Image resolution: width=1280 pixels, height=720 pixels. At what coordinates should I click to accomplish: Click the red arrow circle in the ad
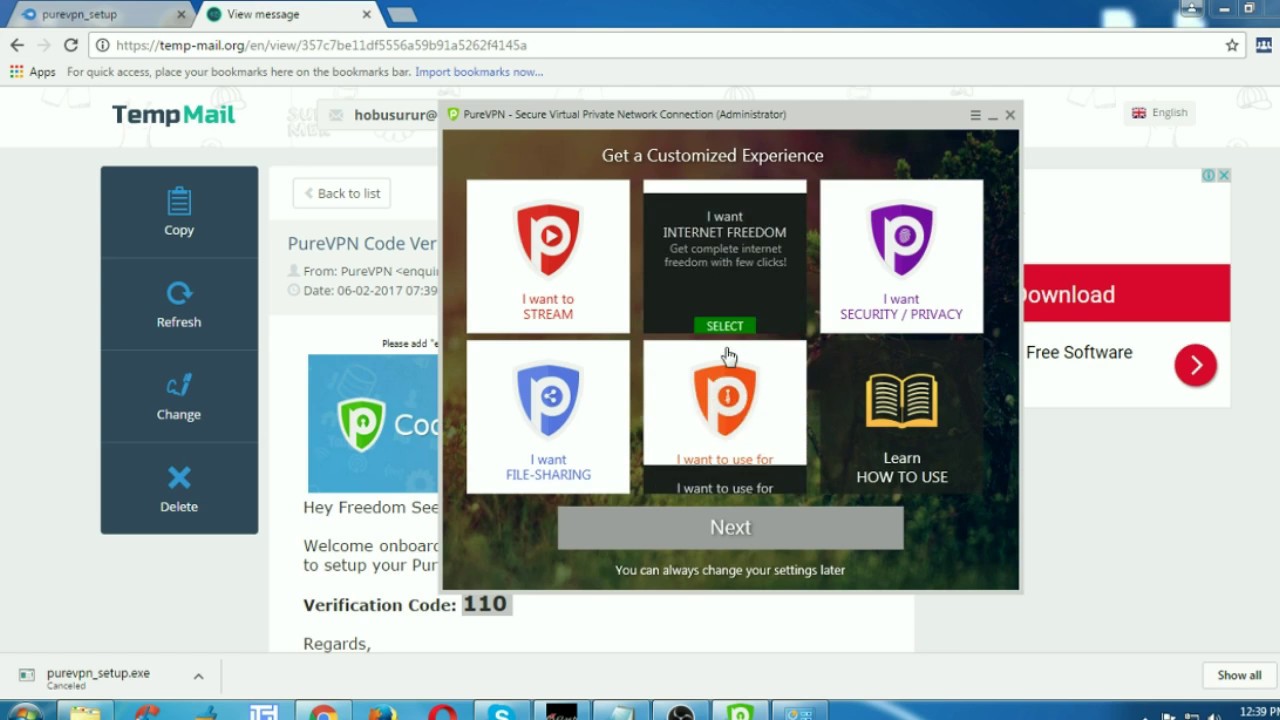[x=1196, y=365]
